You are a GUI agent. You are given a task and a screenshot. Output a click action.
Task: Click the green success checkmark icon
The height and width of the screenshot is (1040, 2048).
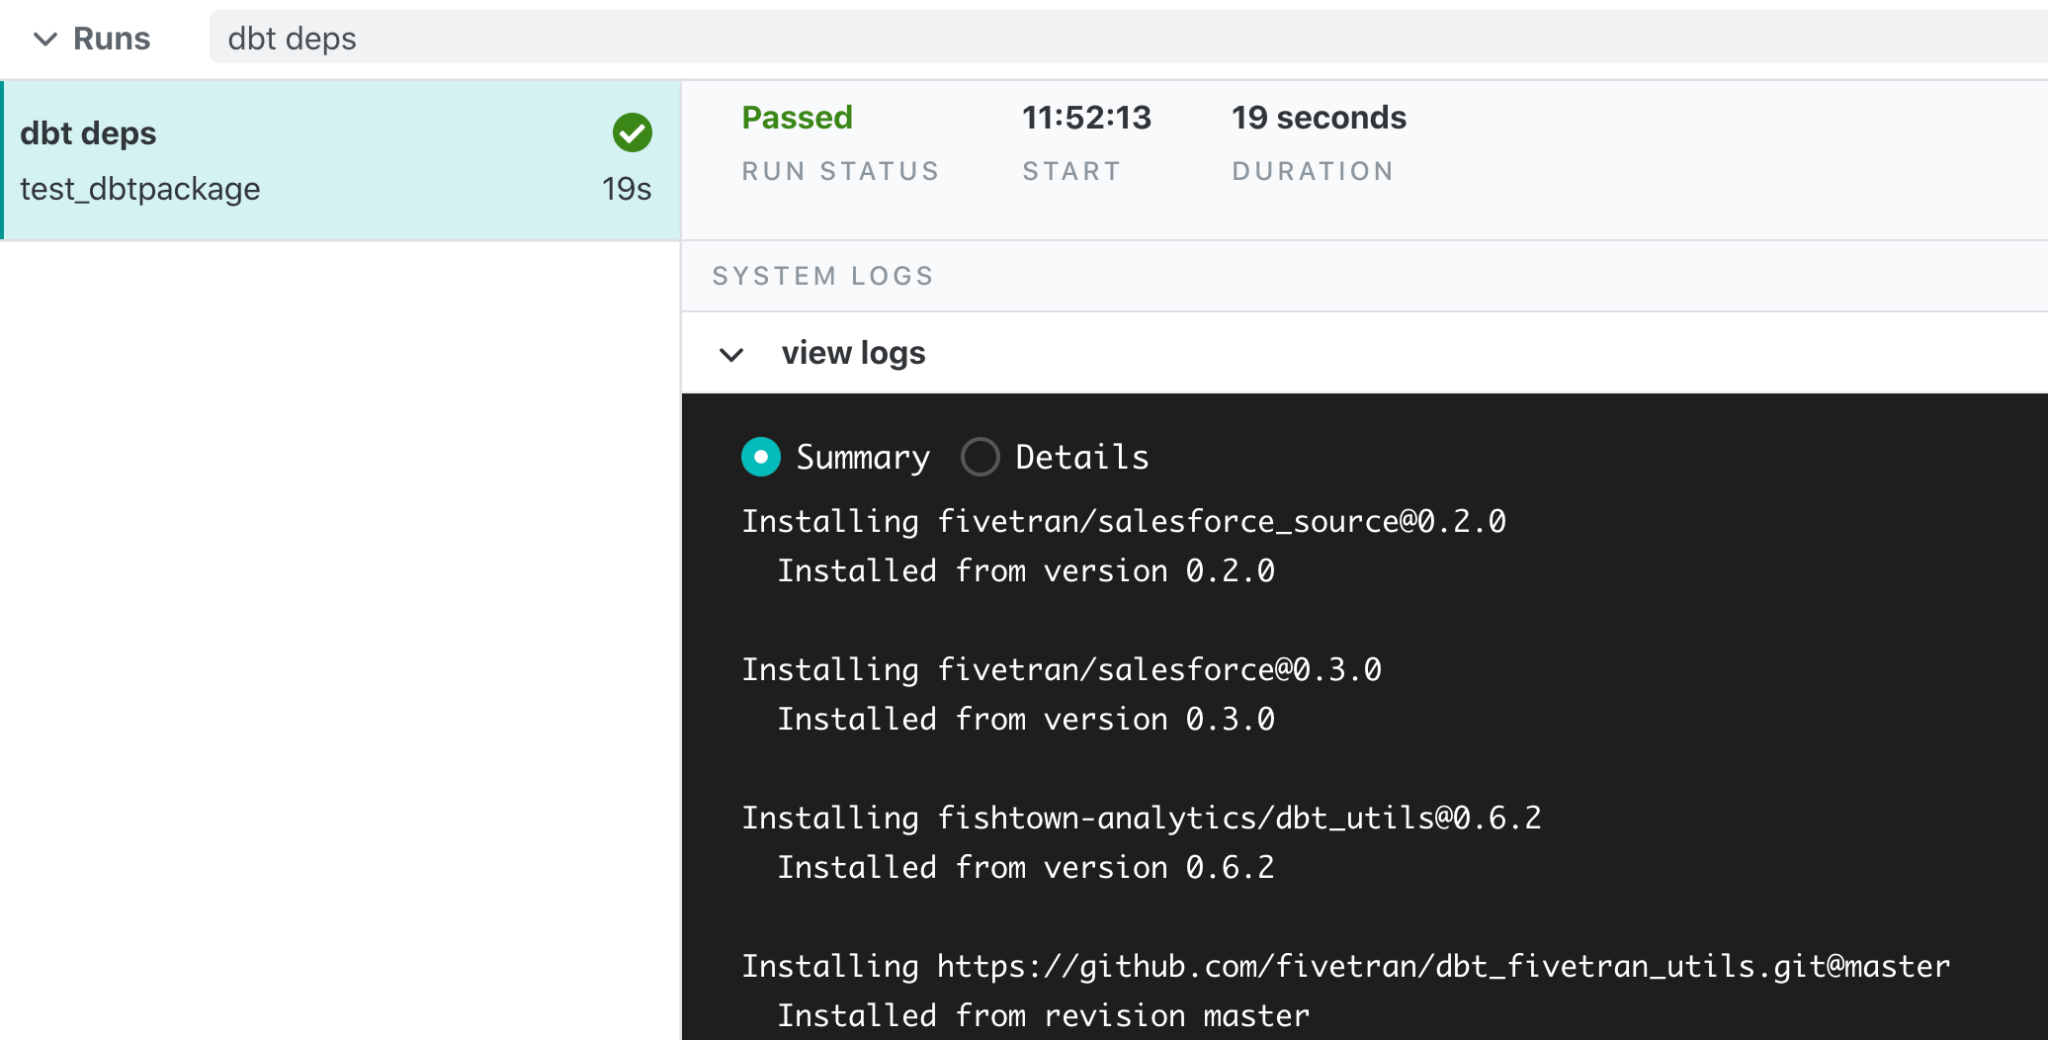click(631, 132)
